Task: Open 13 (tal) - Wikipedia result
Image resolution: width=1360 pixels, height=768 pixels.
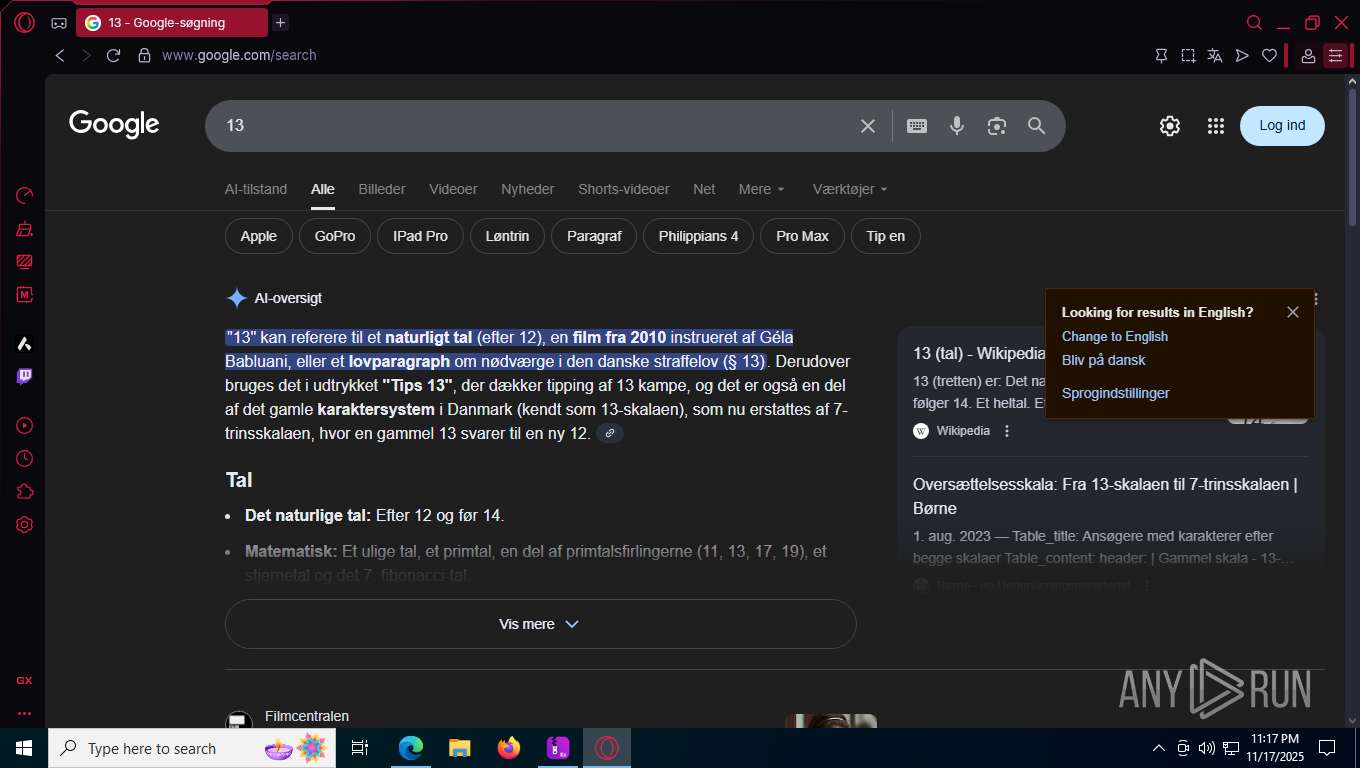Action: (979, 353)
